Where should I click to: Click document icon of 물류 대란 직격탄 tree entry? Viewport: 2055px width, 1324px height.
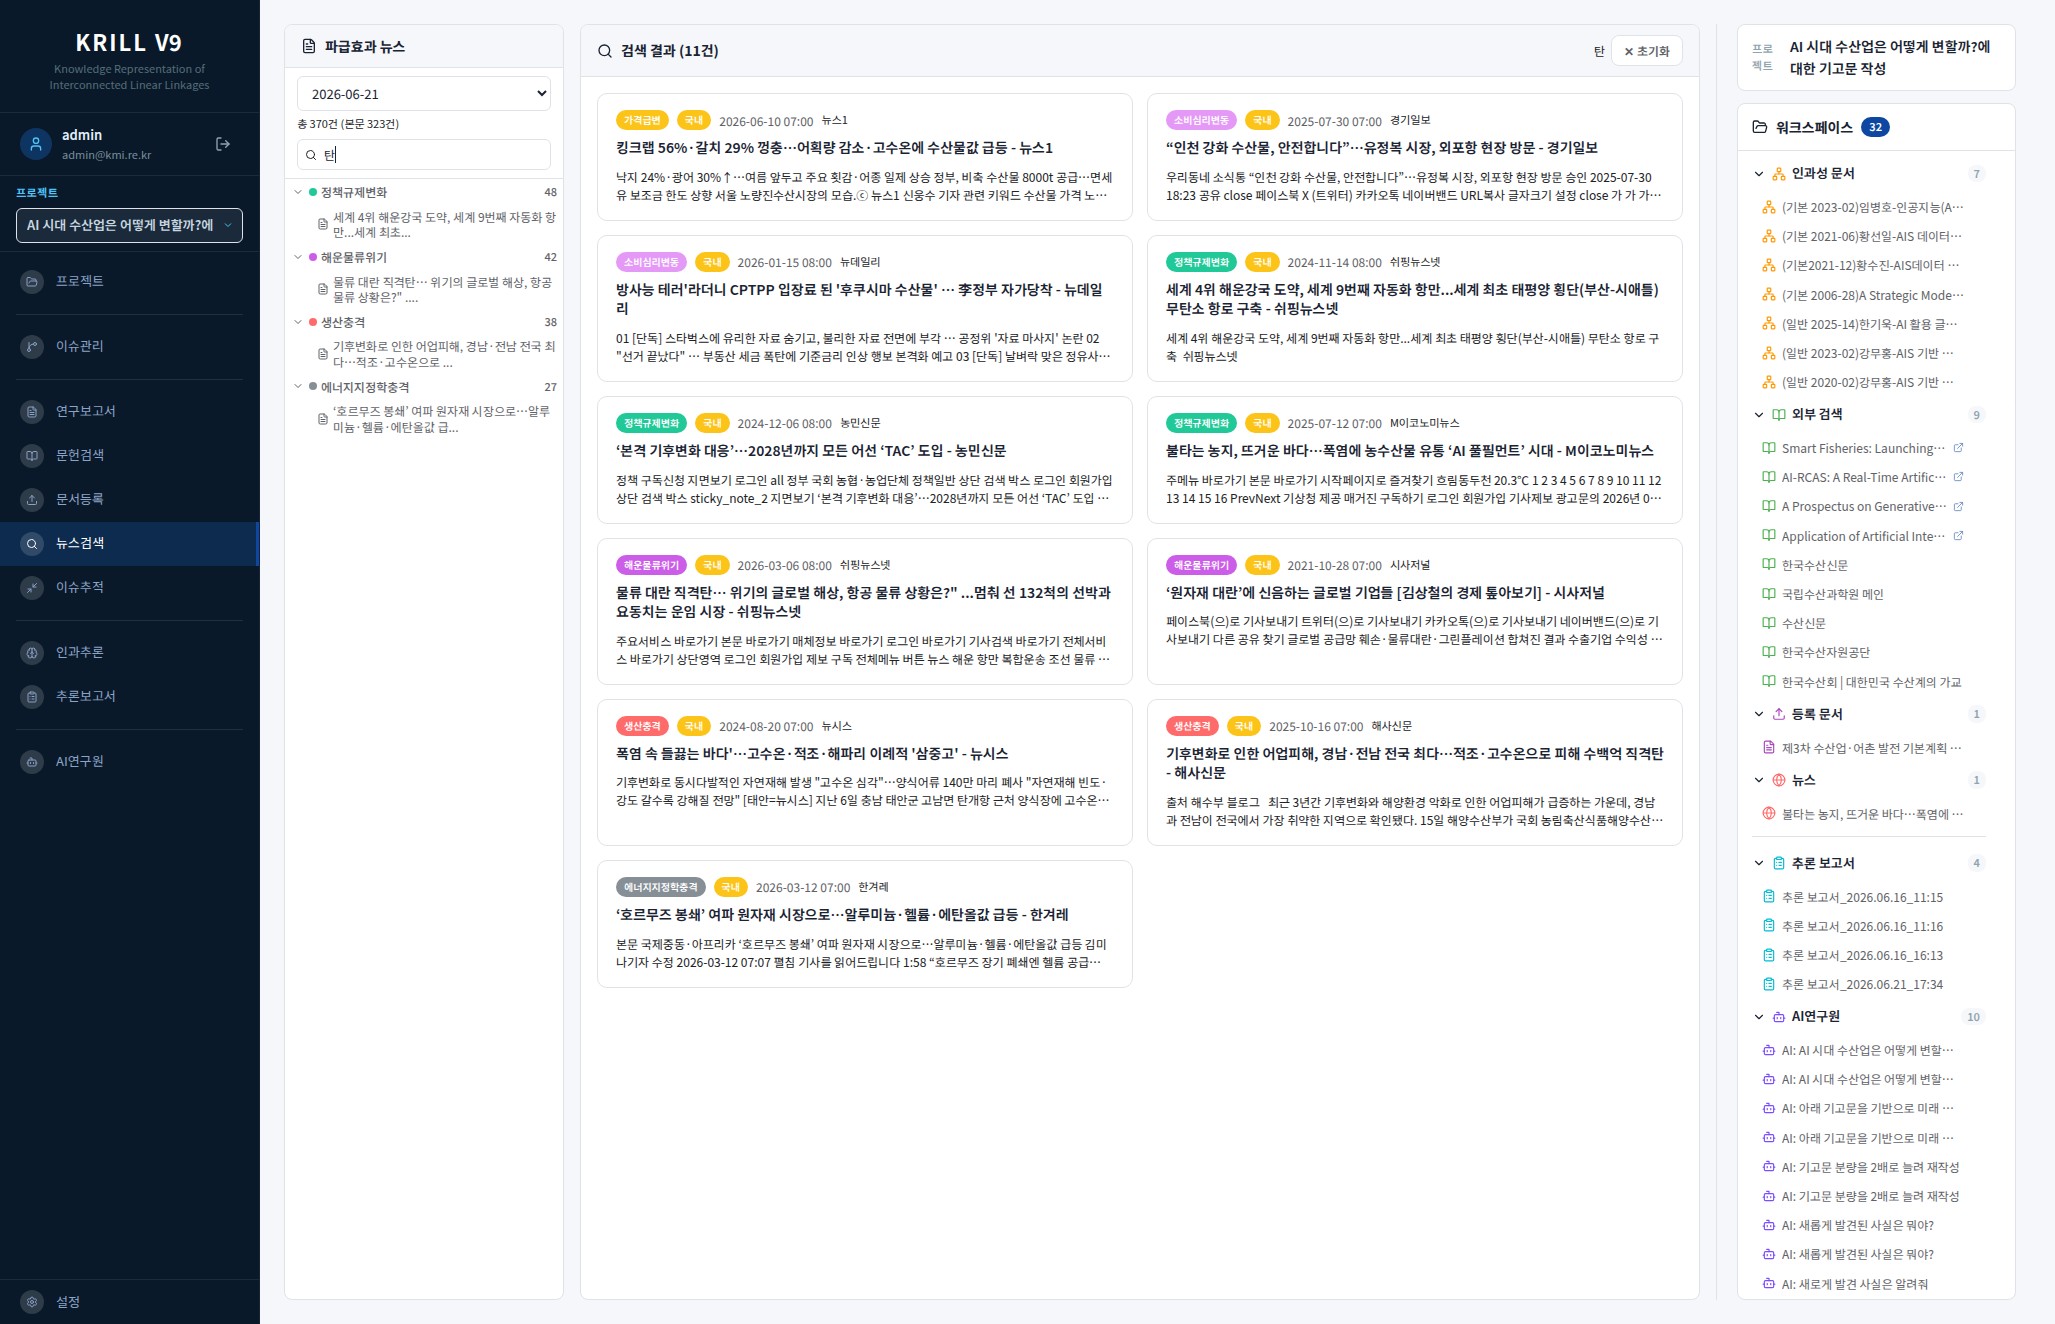point(323,289)
